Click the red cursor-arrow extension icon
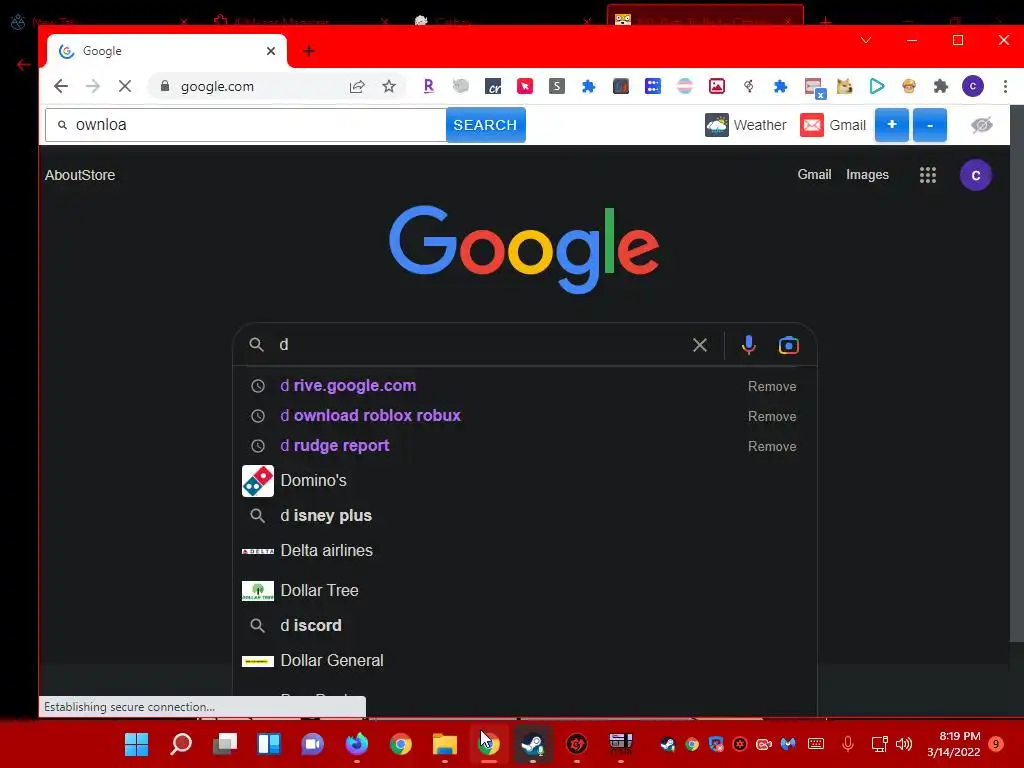1024x768 pixels. coord(524,86)
